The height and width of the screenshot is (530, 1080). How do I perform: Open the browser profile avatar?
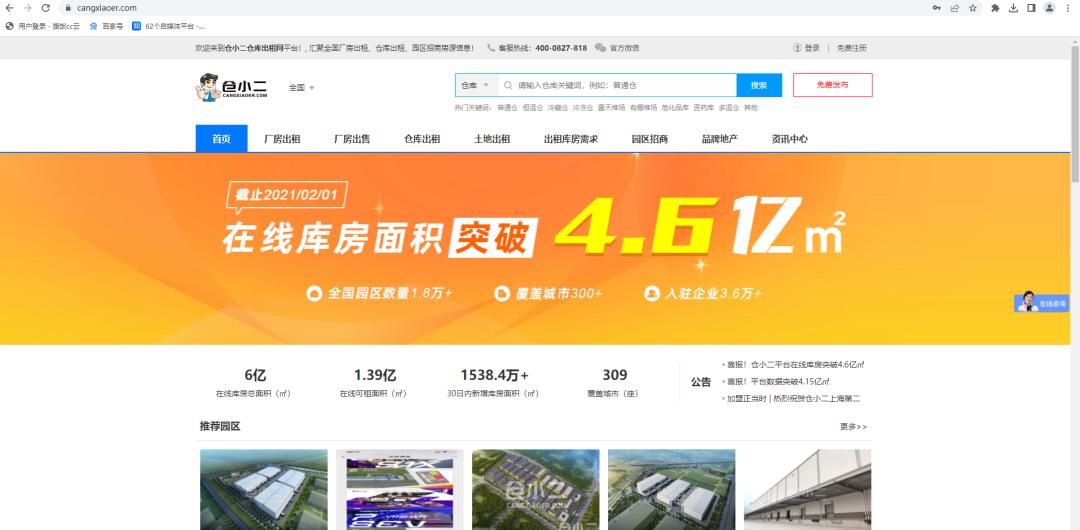point(1049,8)
